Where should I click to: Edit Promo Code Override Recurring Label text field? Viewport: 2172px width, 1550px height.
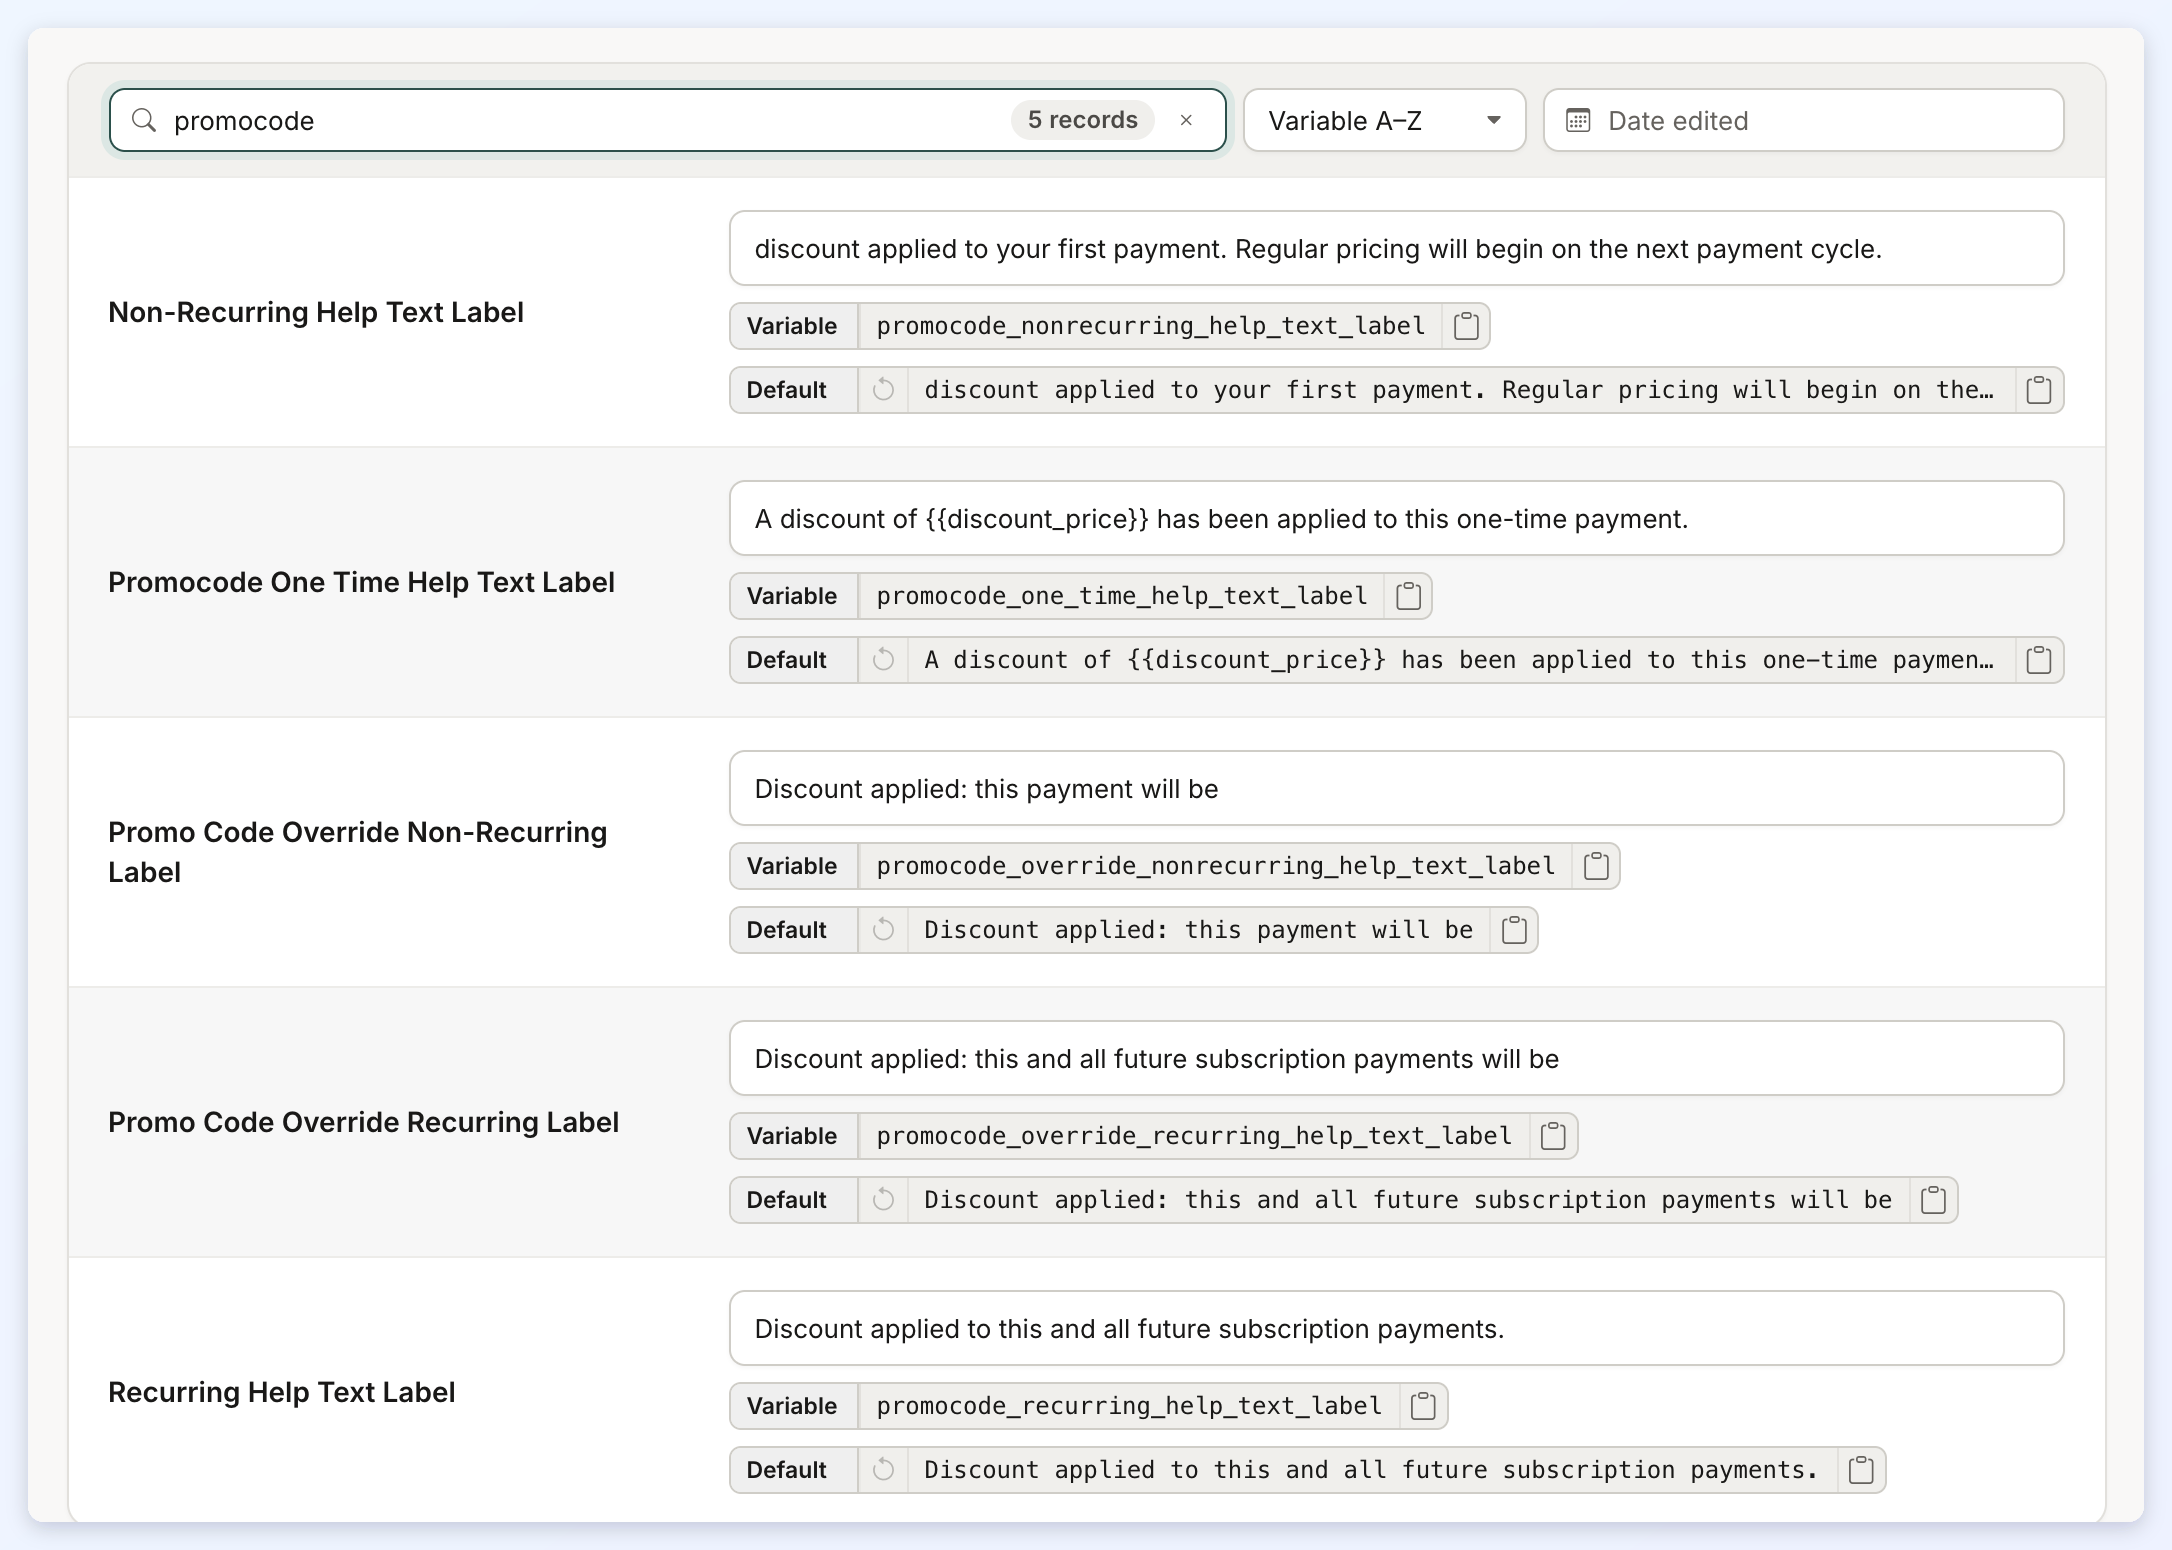coord(1396,1059)
